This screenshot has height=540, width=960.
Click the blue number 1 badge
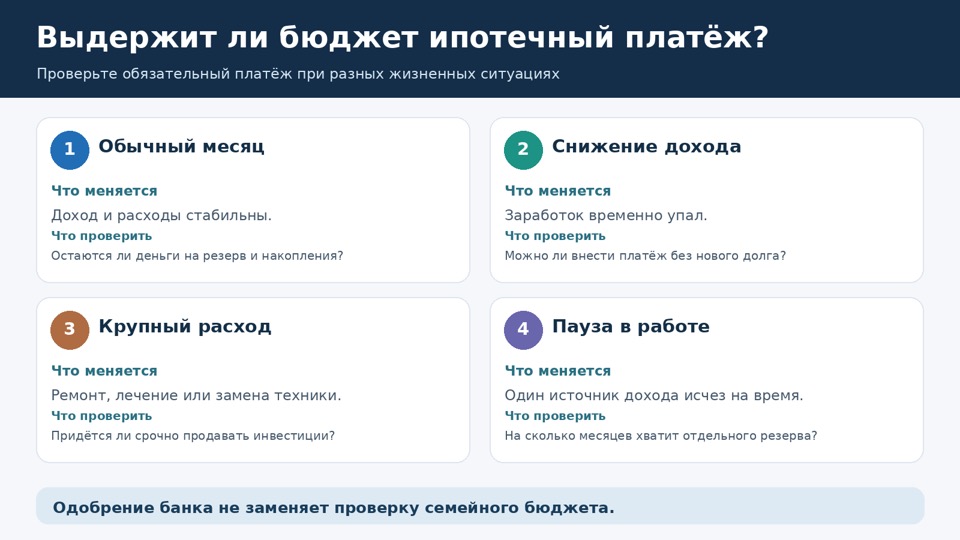click(70, 150)
